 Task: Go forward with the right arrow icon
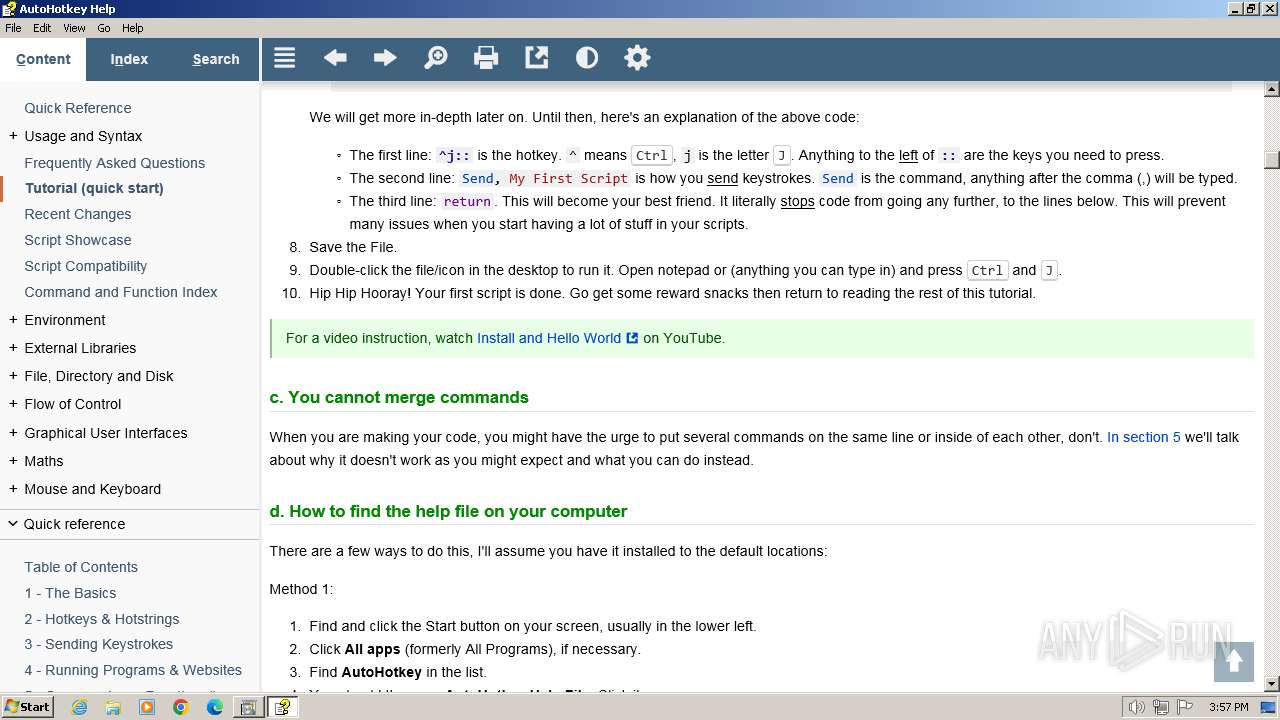(385, 58)
